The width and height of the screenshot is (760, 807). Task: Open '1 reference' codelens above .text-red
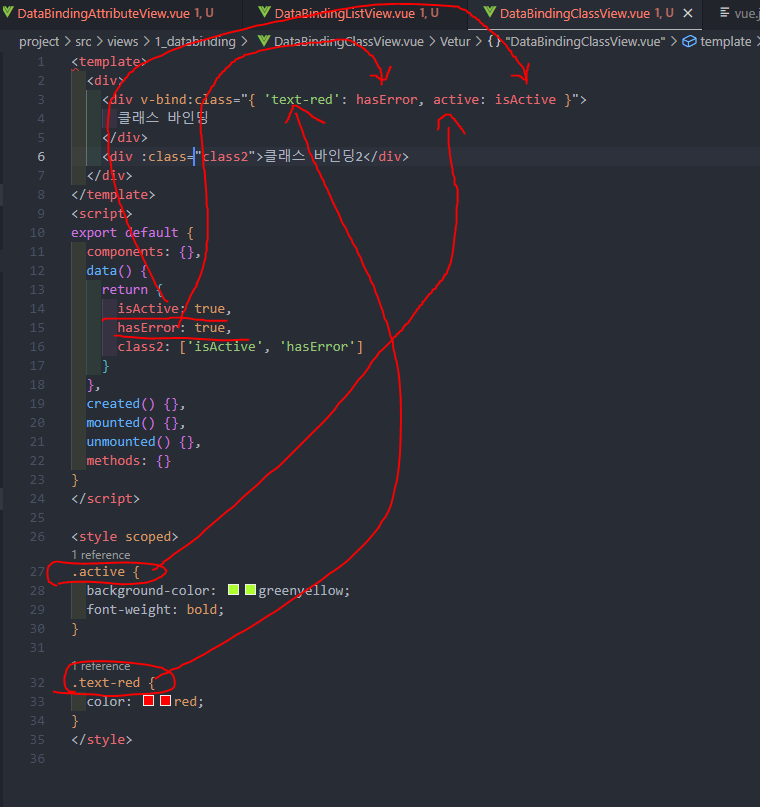coord(101,666)
